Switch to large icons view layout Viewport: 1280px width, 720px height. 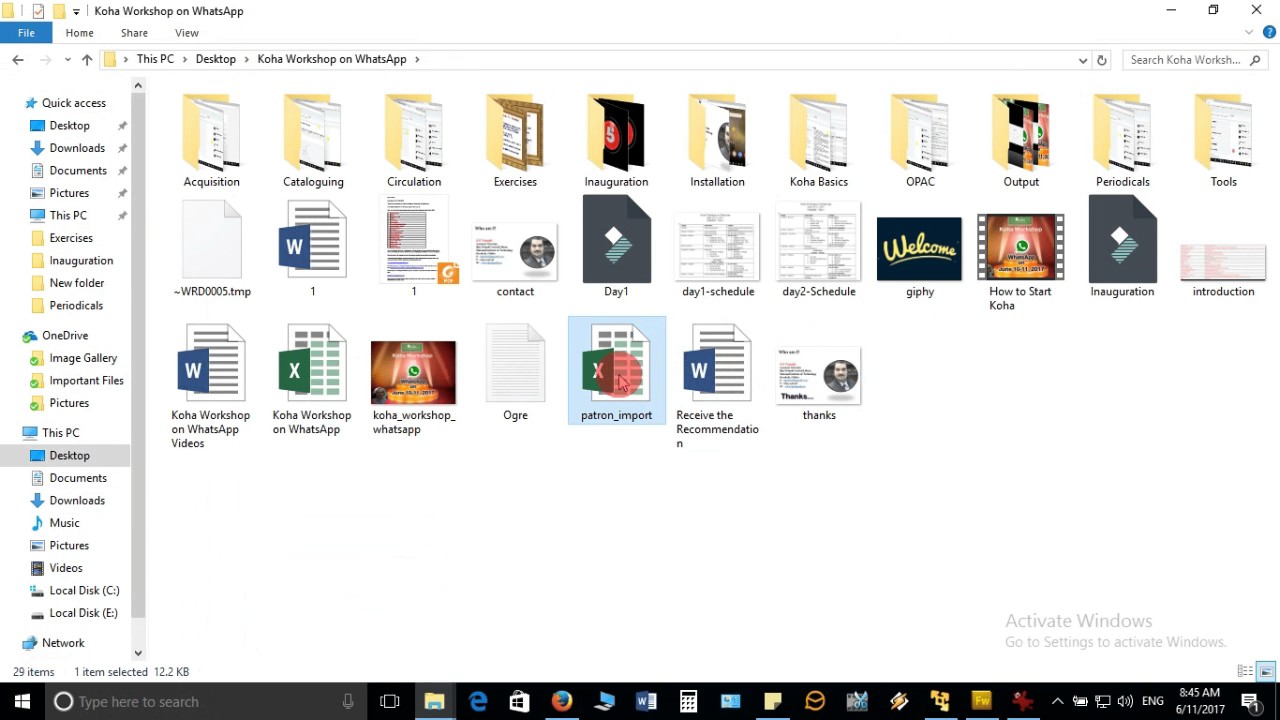(x=1266, y=671)
